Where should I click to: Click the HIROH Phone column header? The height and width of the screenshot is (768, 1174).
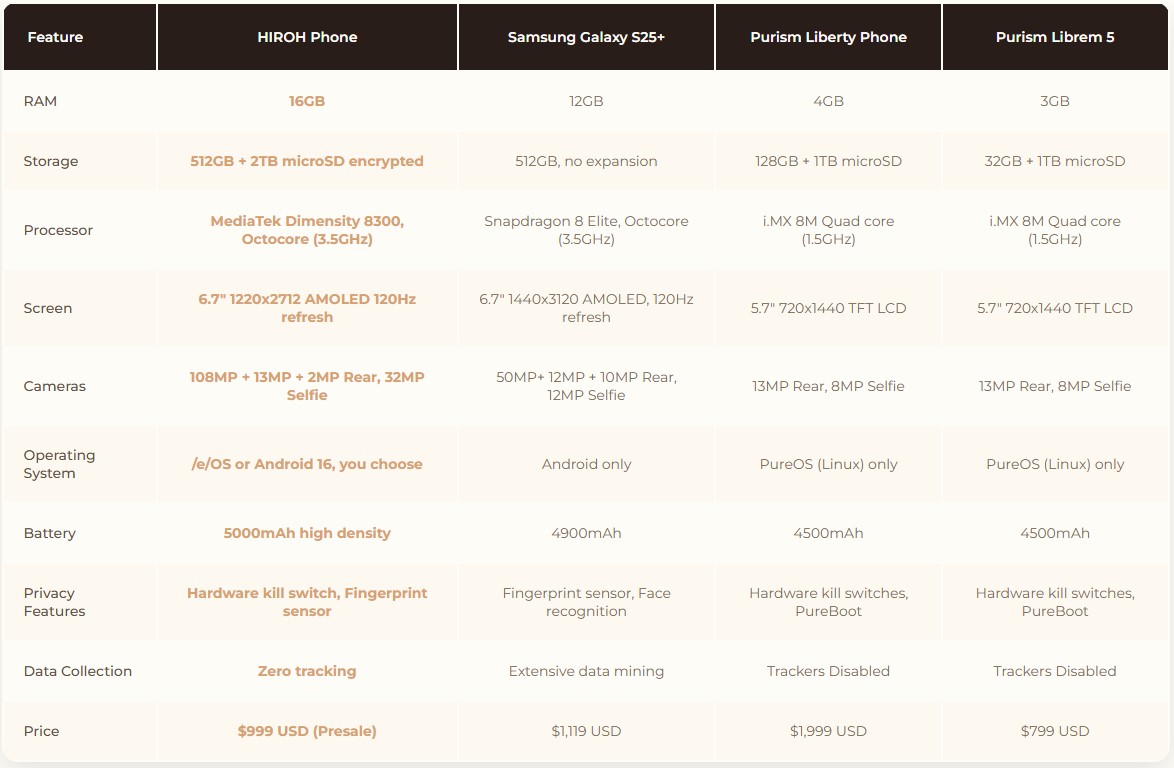pyautogui.click(x=307, y=37)
